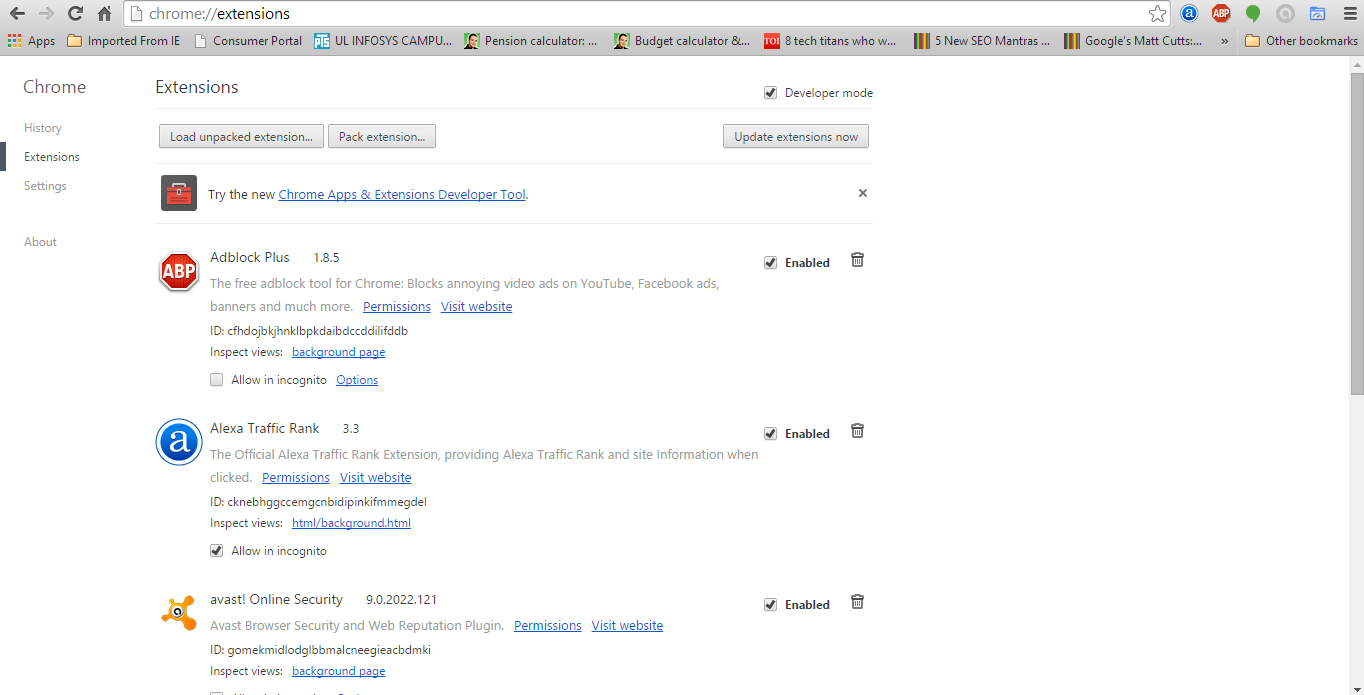Open the Google's Matt Cutts bookmark

click(x=1134, y=41)
